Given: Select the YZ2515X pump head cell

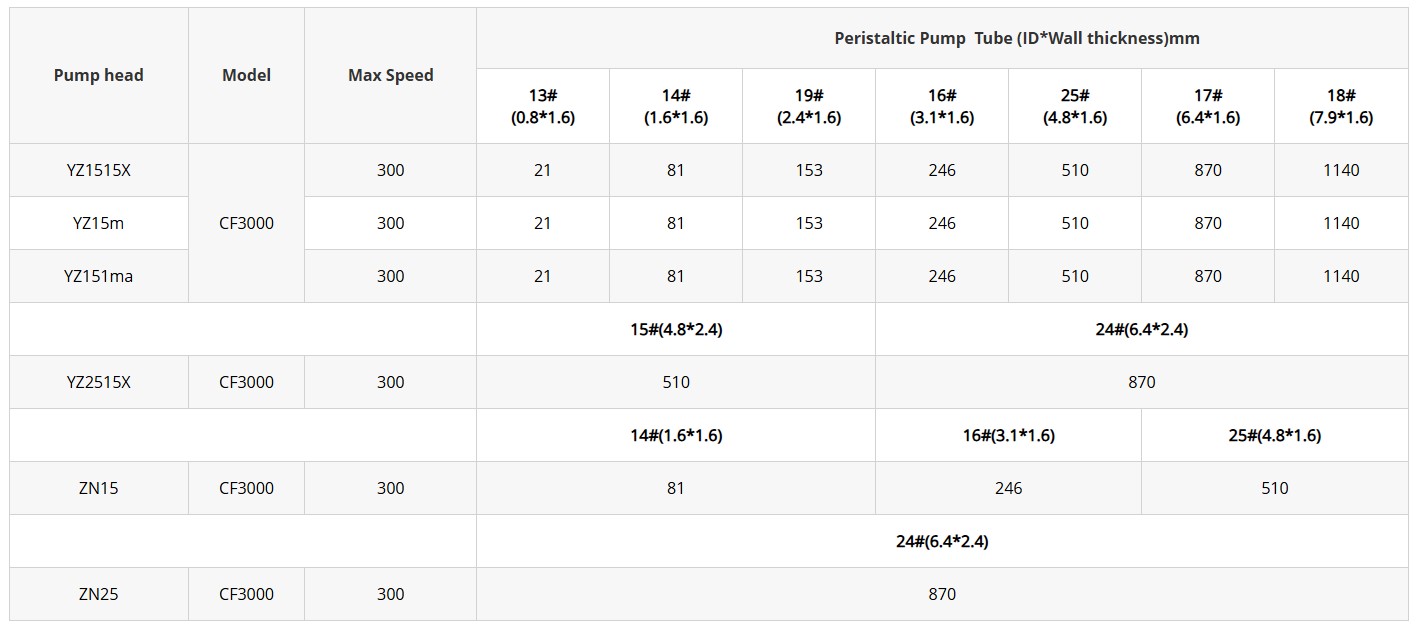Looking at the screenshot, I should [98, 382].
